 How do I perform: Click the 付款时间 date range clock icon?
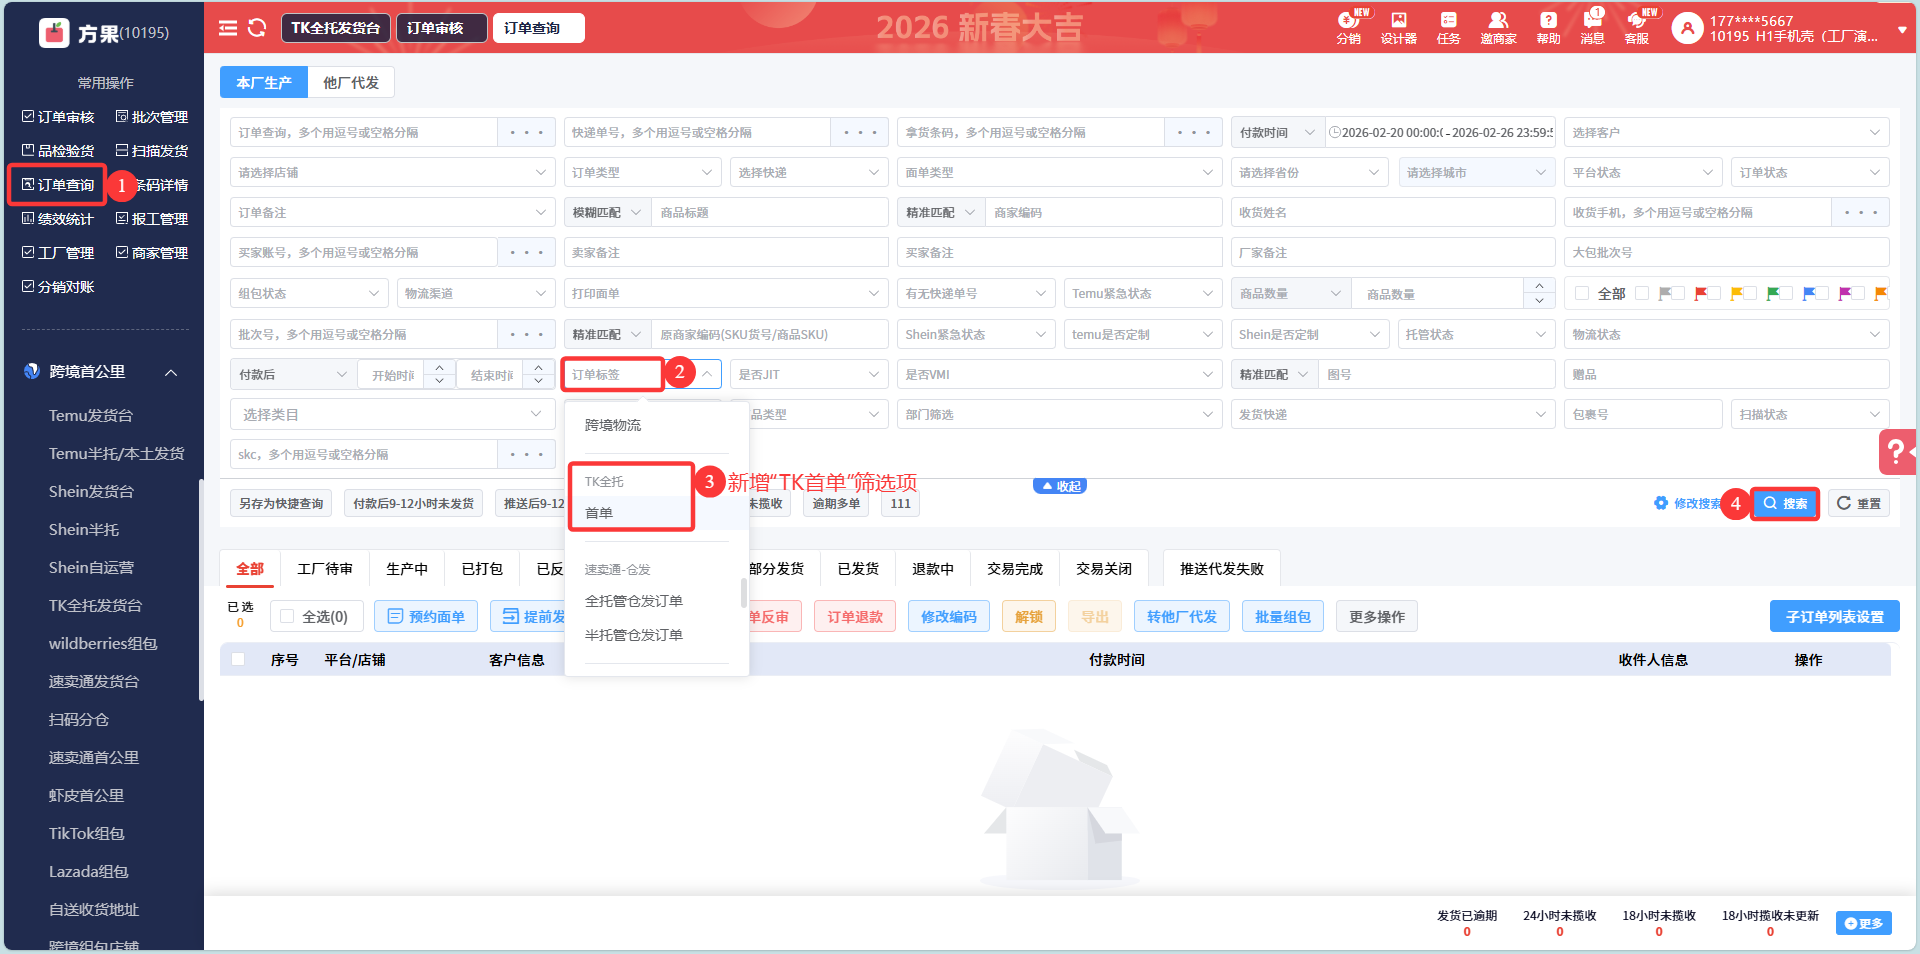point(1334,132)
